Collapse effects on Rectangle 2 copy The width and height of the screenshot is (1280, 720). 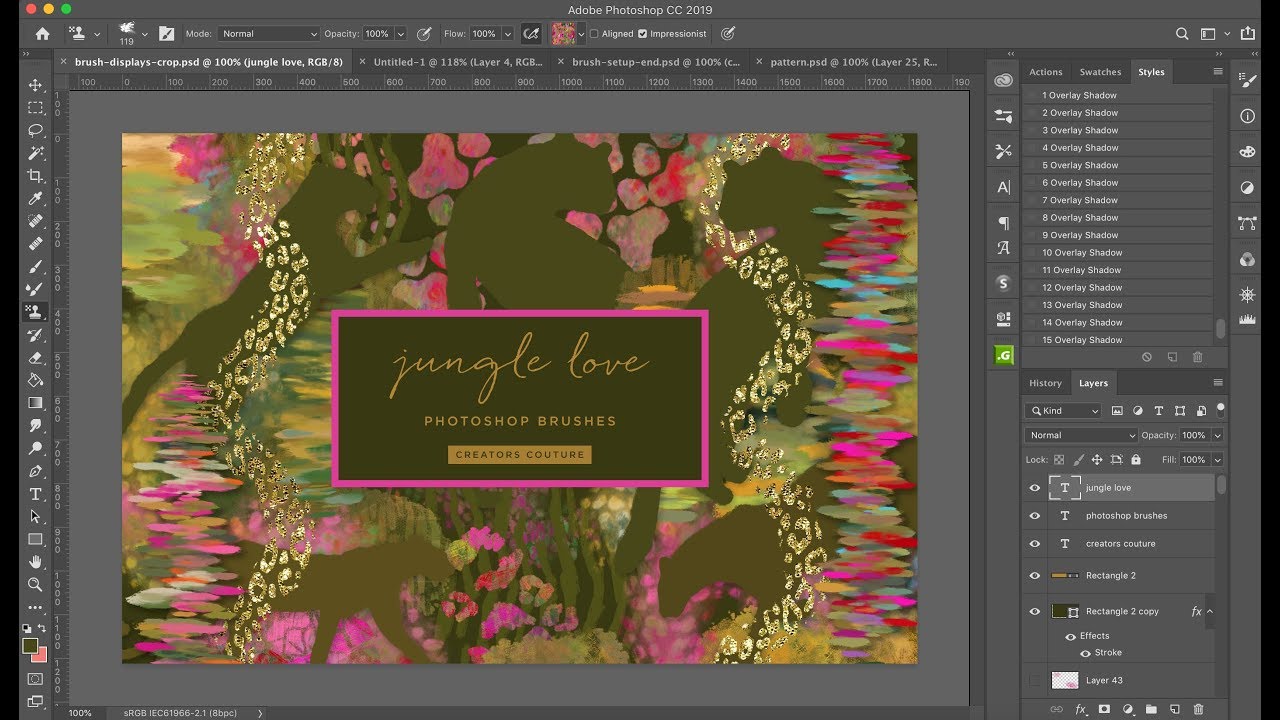click(x=1210, y=611)
